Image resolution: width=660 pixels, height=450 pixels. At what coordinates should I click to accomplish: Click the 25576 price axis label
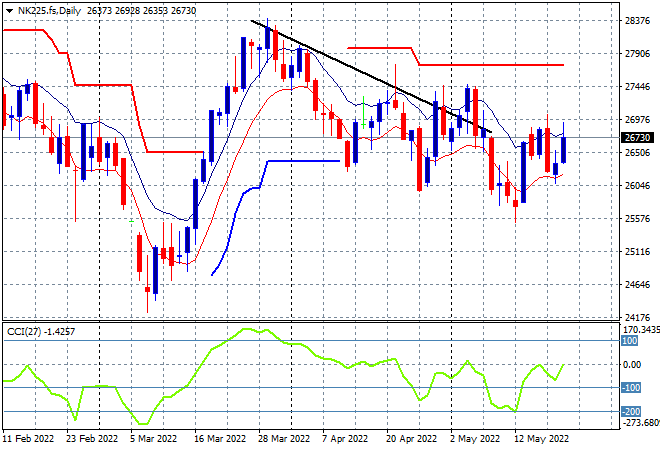point(637,218)
